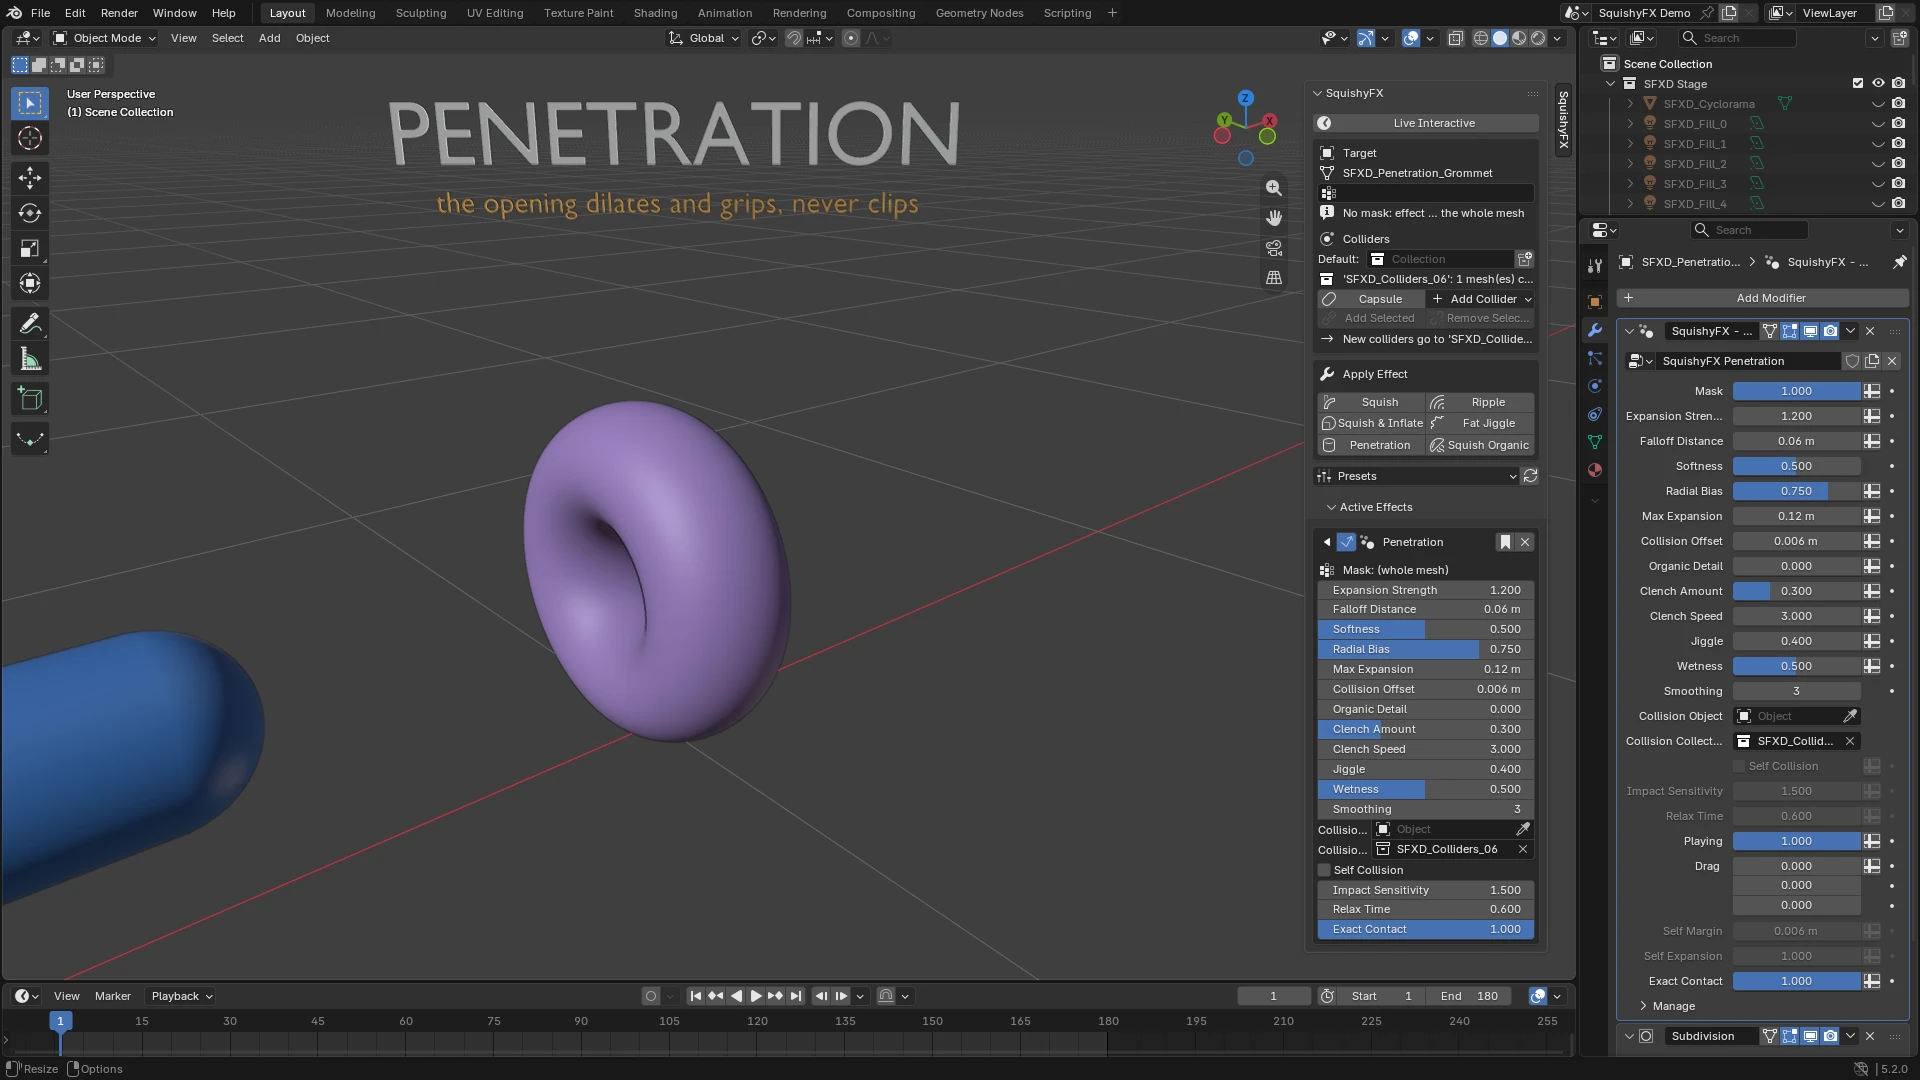The image size is (1920, 1080).
Task: Click the Add Modifier button
Action: tap(1763, 298)
